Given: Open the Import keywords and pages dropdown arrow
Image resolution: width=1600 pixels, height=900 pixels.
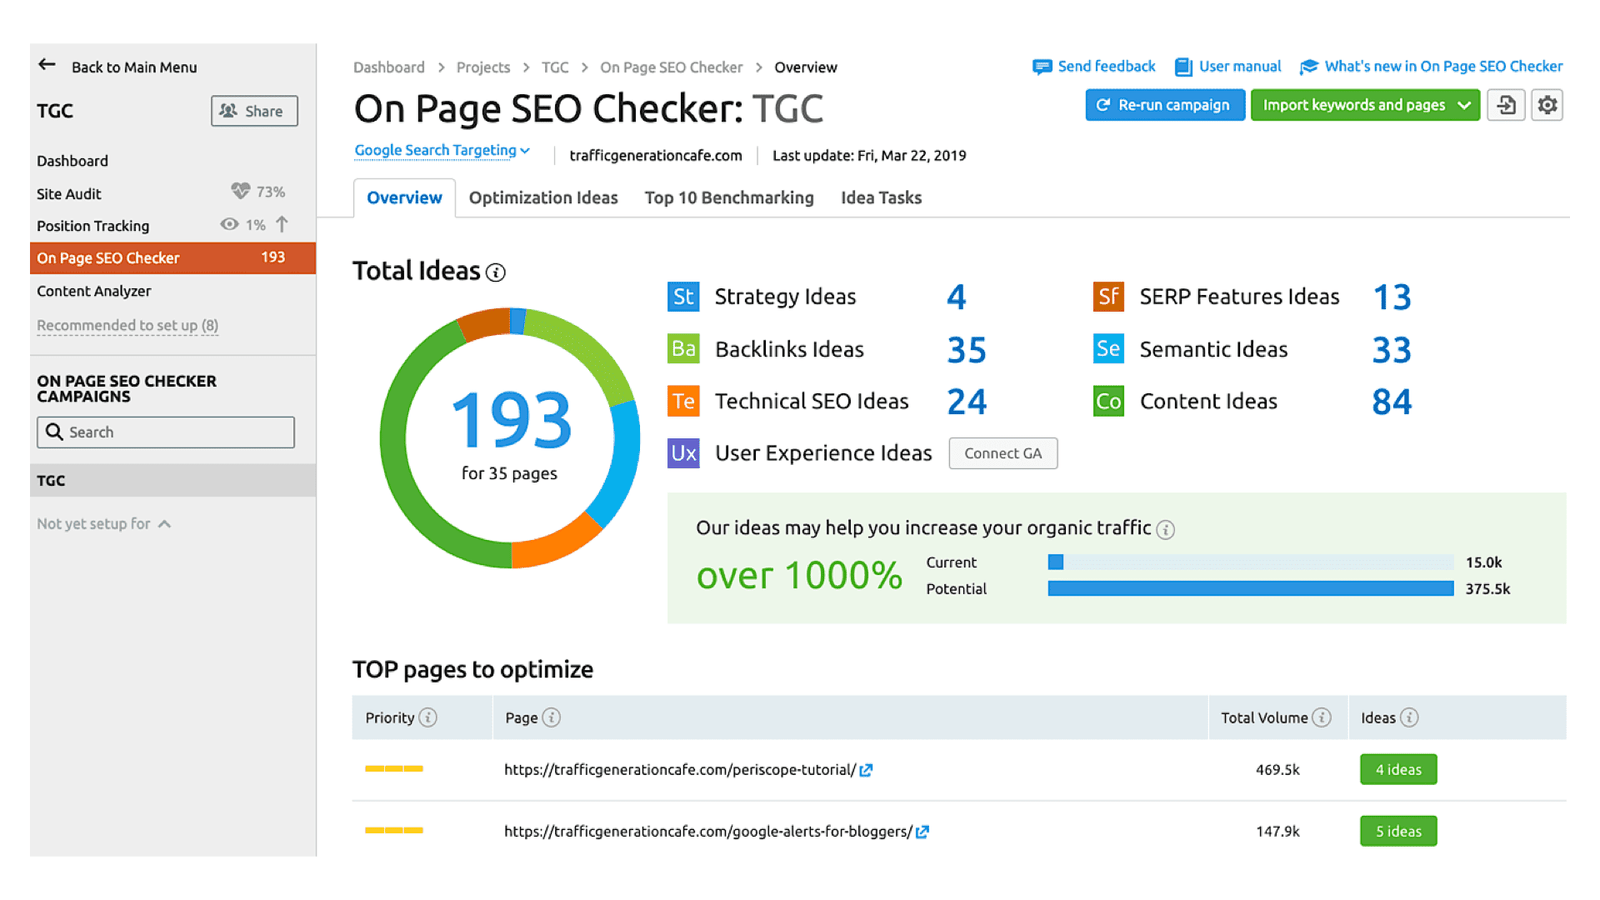Looking at the screenshot, I should (x=1466, y=105).
